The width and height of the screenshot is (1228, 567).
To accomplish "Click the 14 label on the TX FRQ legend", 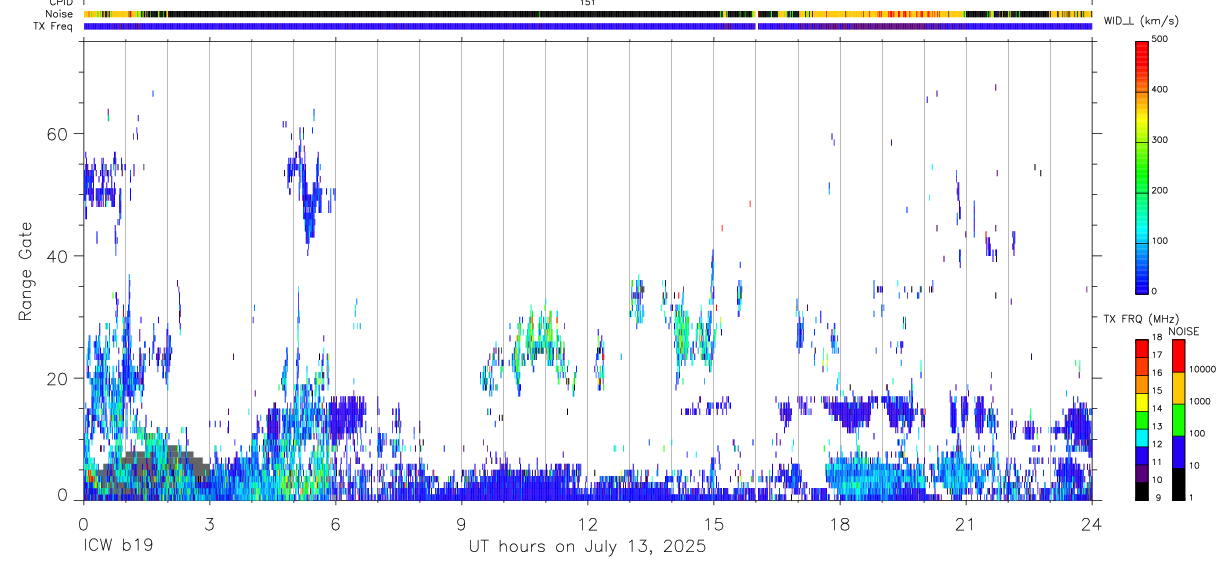I will point(1156,408).
